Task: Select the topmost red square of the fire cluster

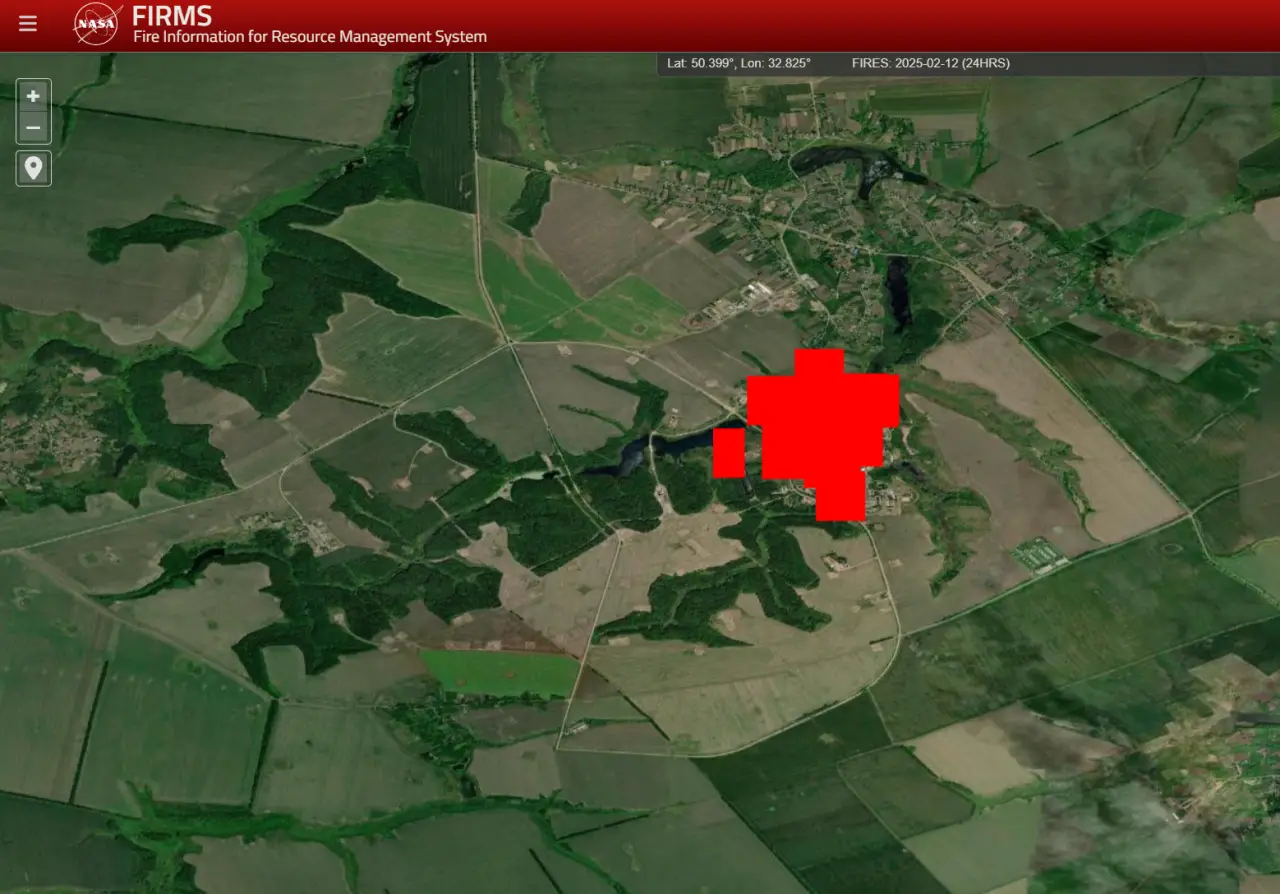Action: [819, 362]
